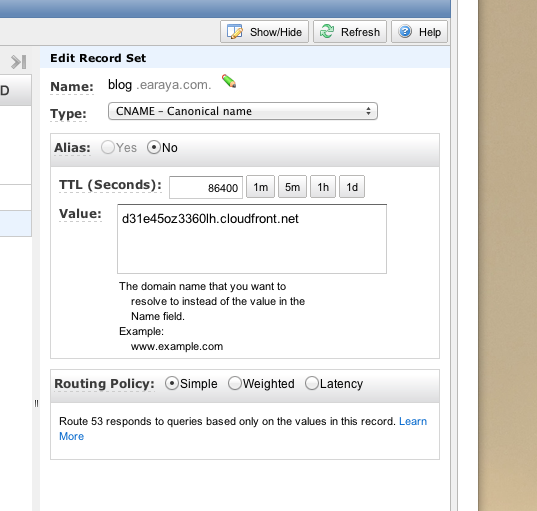
Task: Open the Type CNAME dropdown
Action: tap(243, 111)
